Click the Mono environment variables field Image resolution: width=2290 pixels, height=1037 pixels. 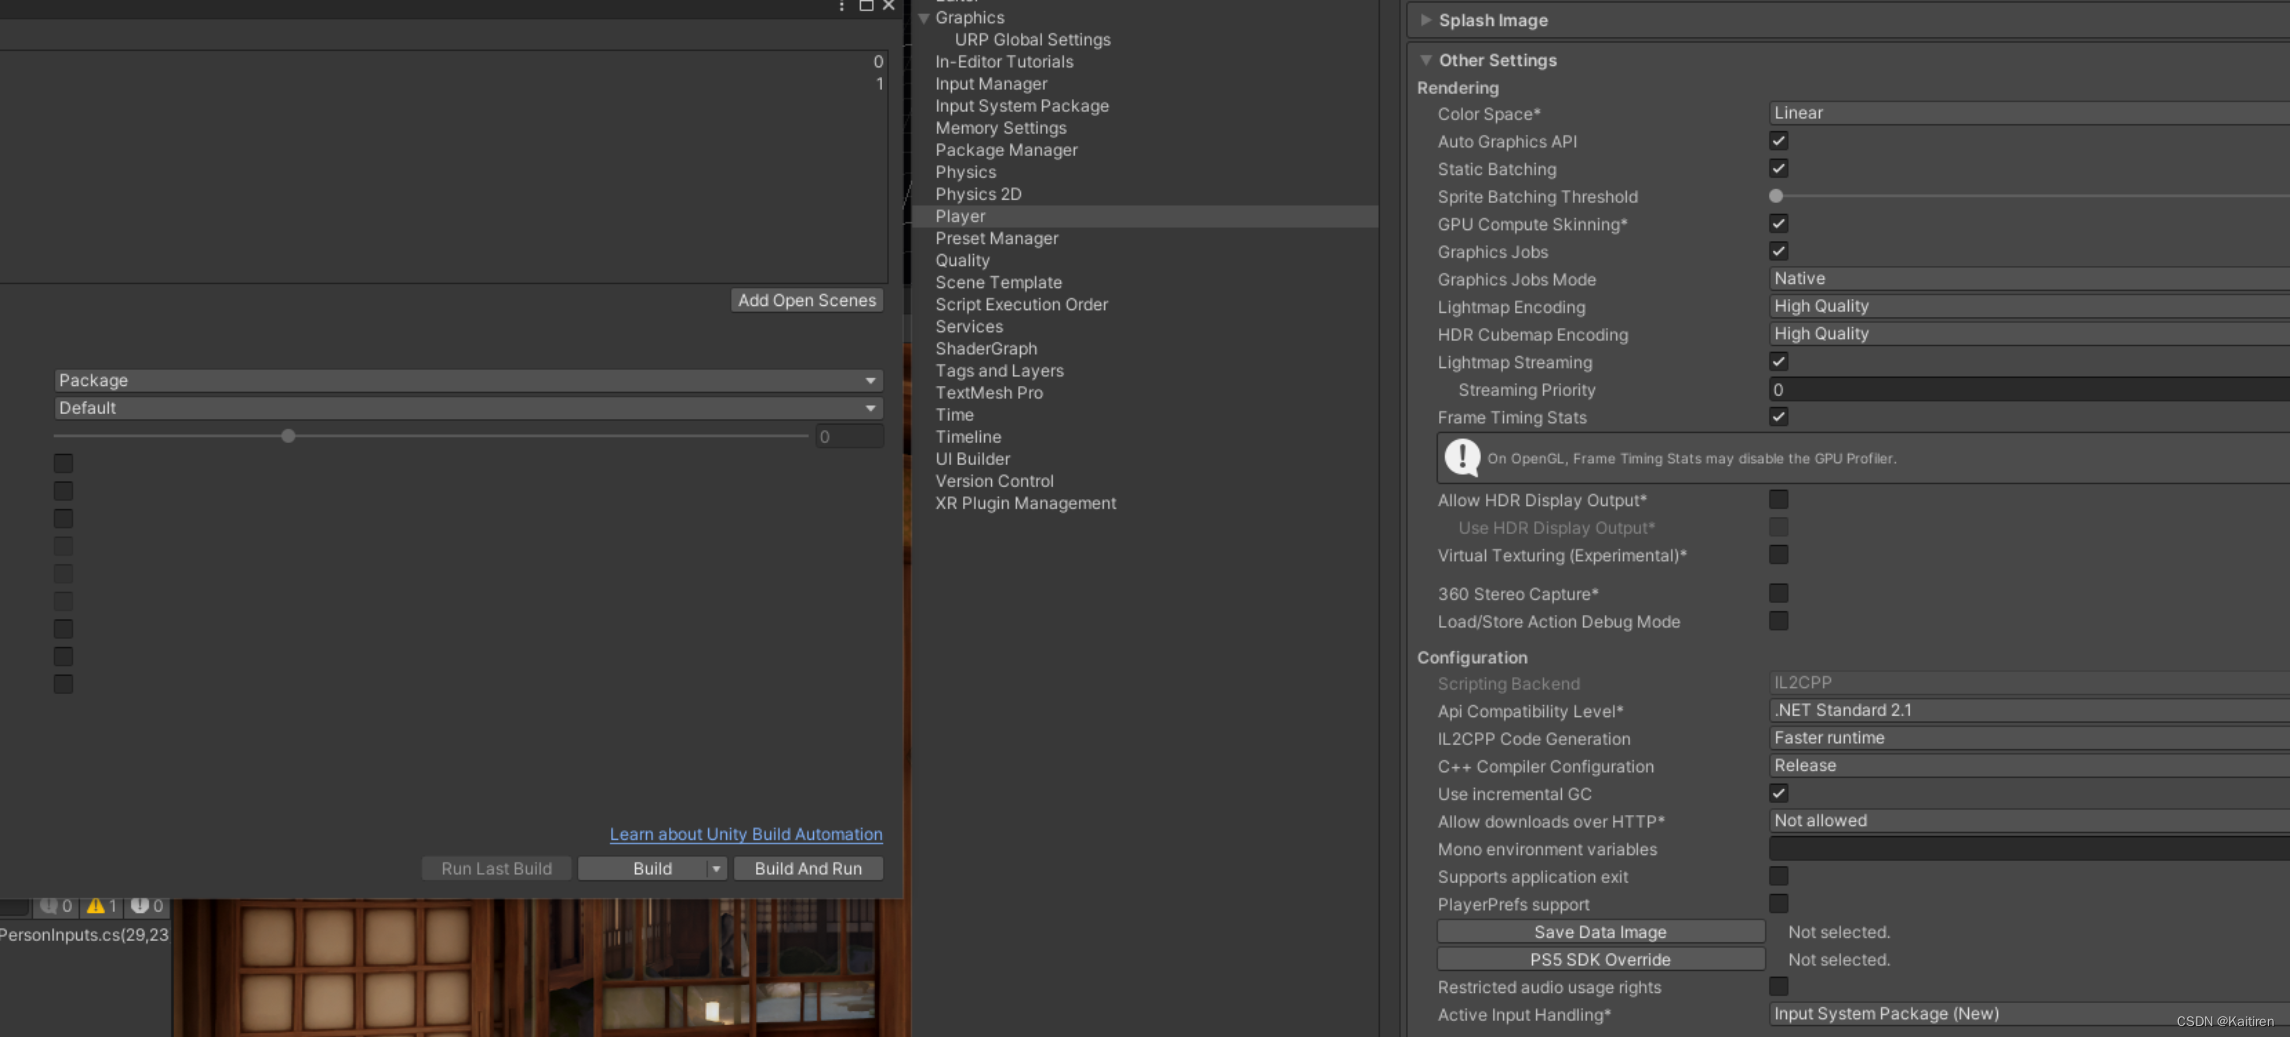click(2029, 849)
